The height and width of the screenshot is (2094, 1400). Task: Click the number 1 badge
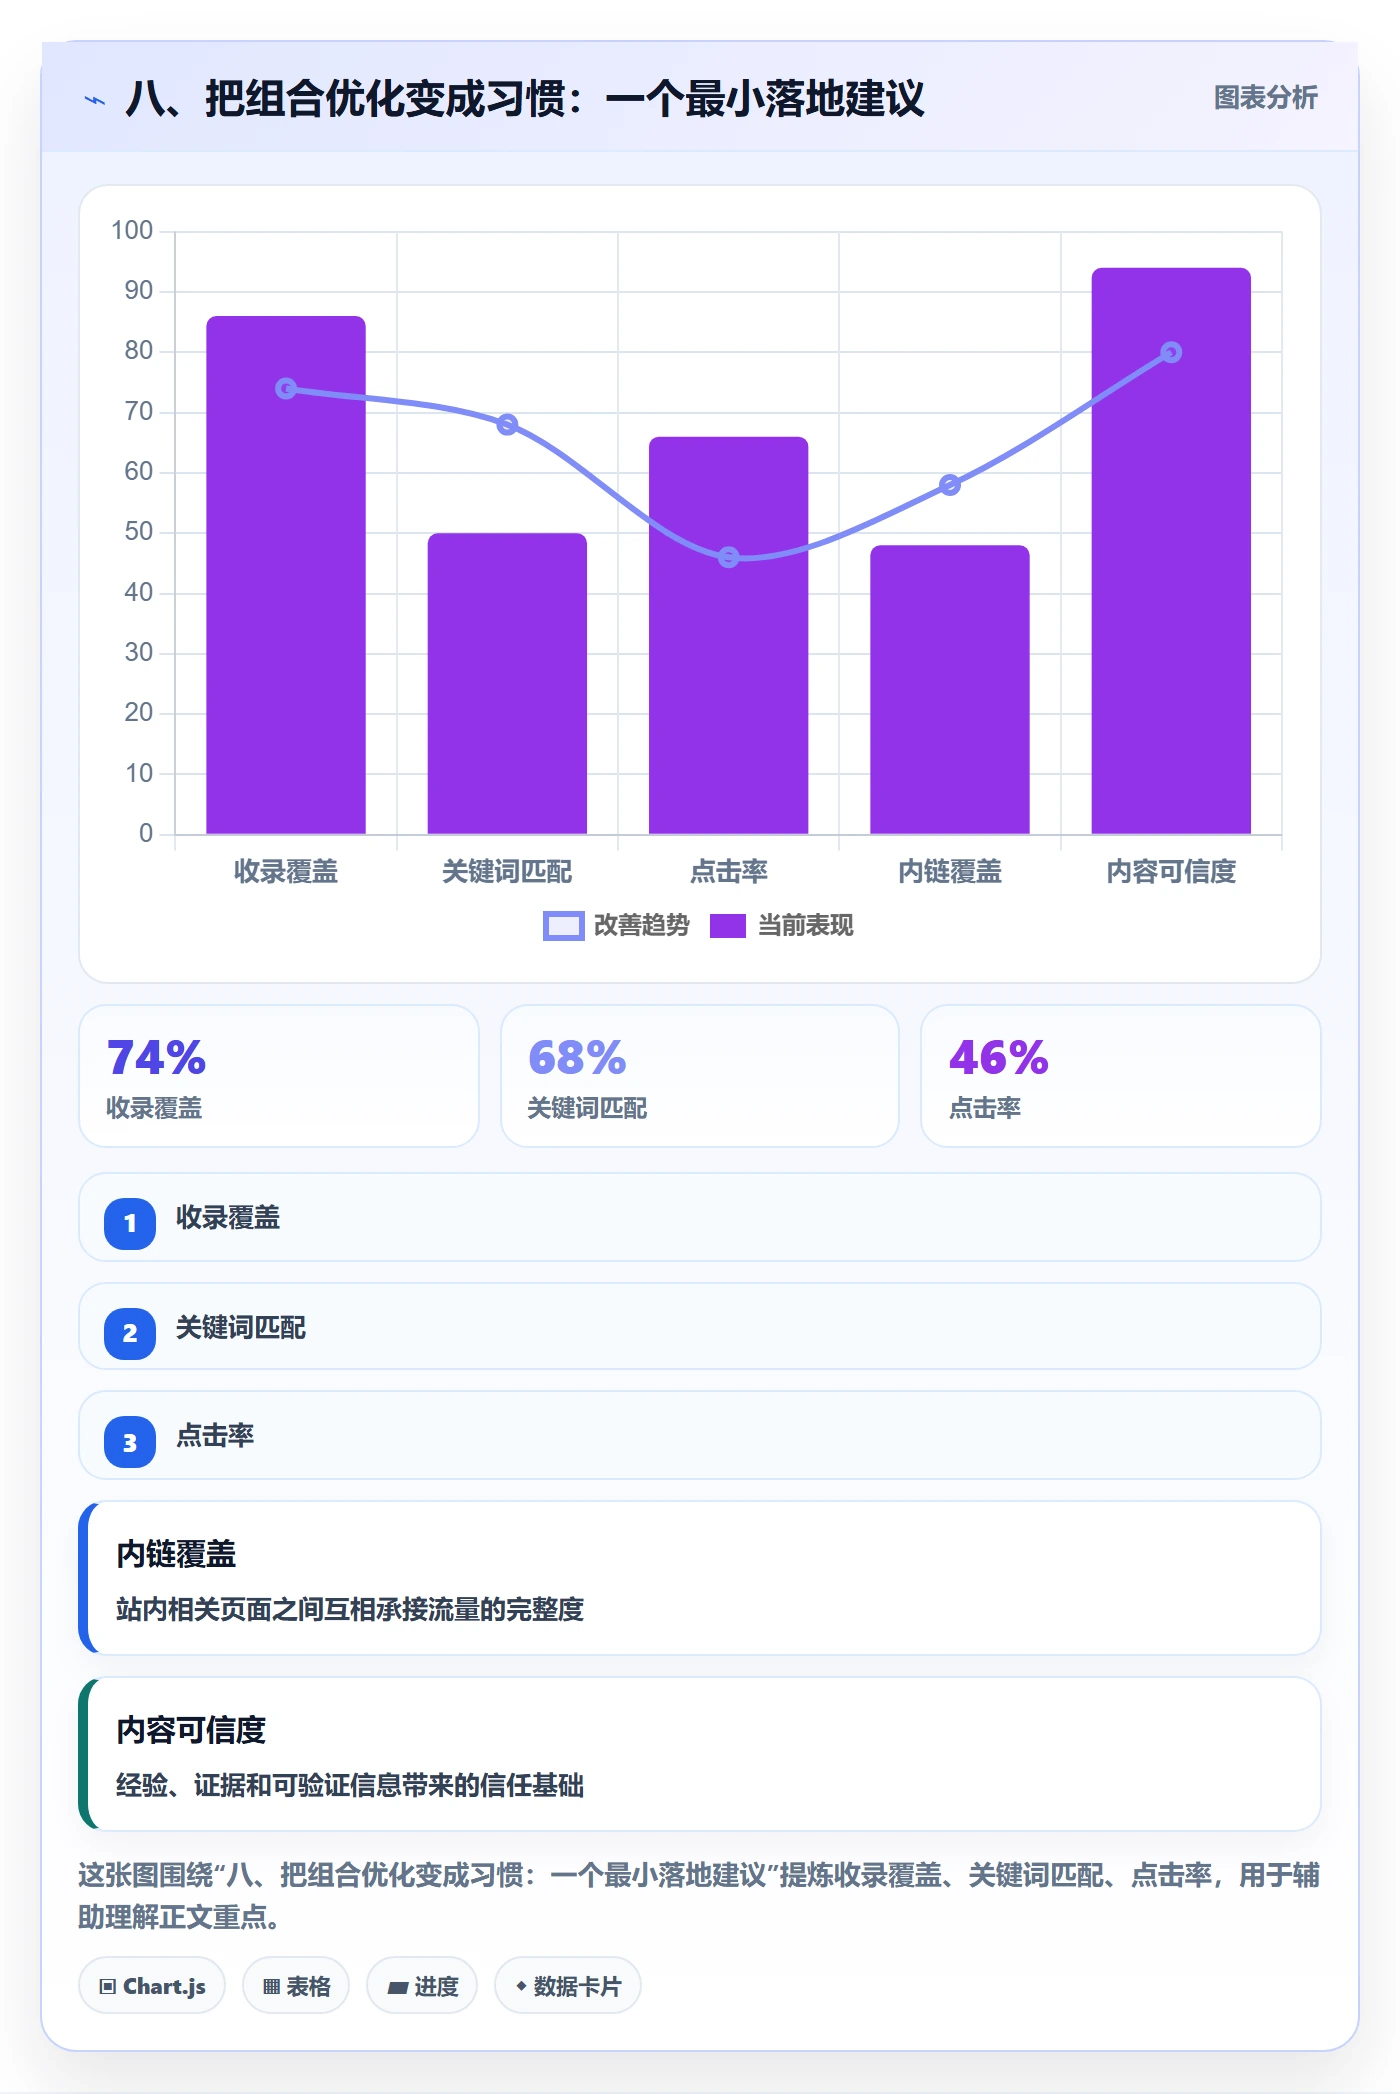click(130, 1223)
